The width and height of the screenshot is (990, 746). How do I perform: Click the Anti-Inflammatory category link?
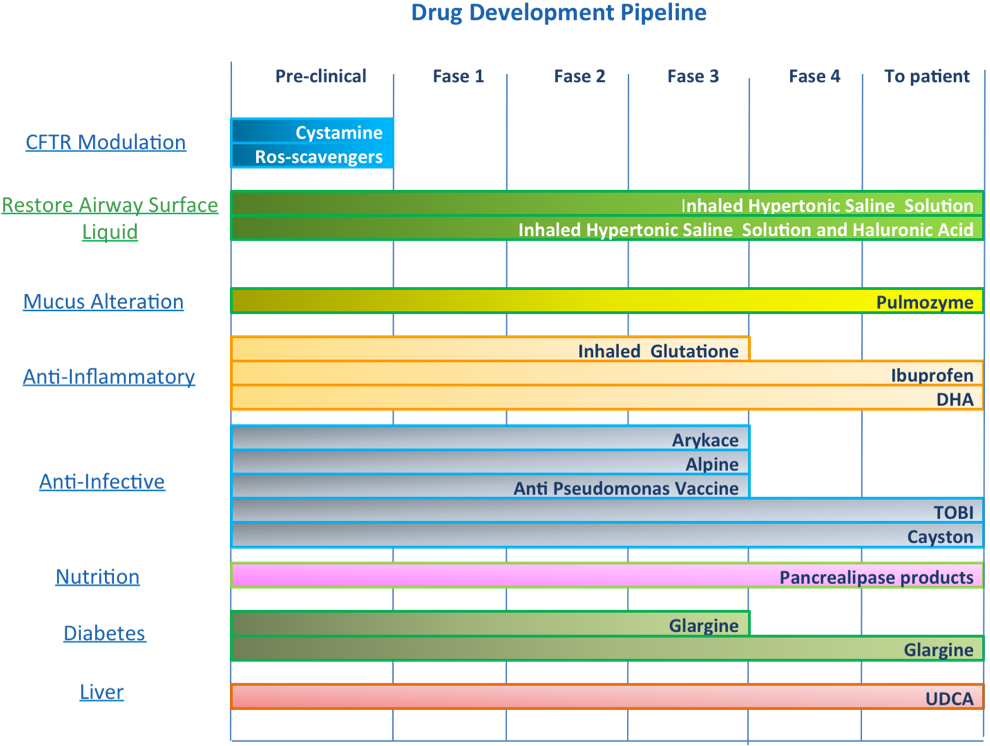[109, 377]
